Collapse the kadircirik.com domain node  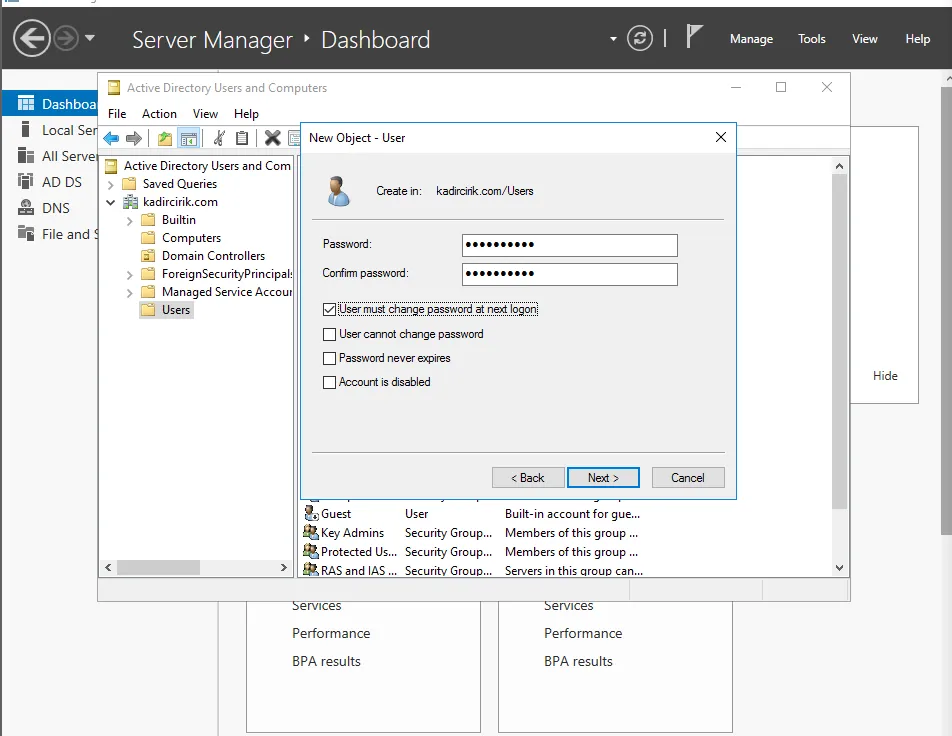[x=110, y=202]
